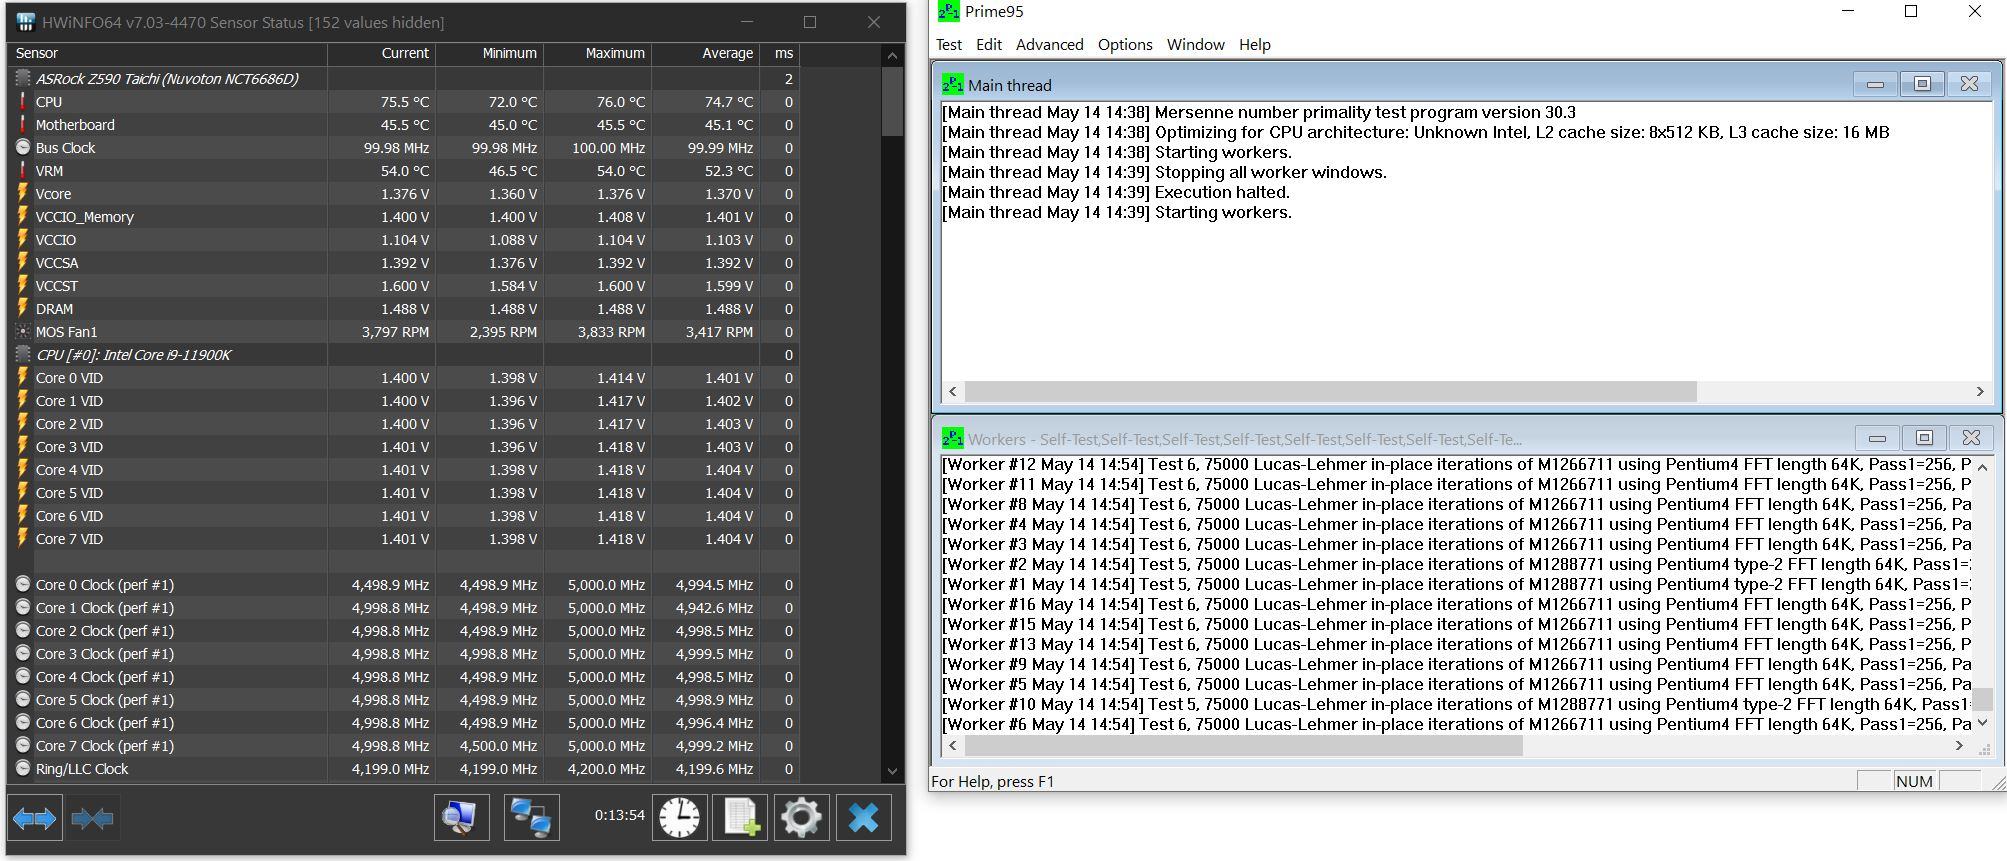
Task: Reset min/max values with clock icon
Action: click(x=679, y=817)
